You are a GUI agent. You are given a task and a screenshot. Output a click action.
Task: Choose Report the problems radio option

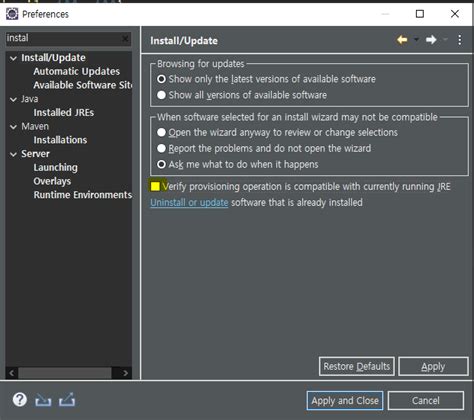[x=161, y=148]
